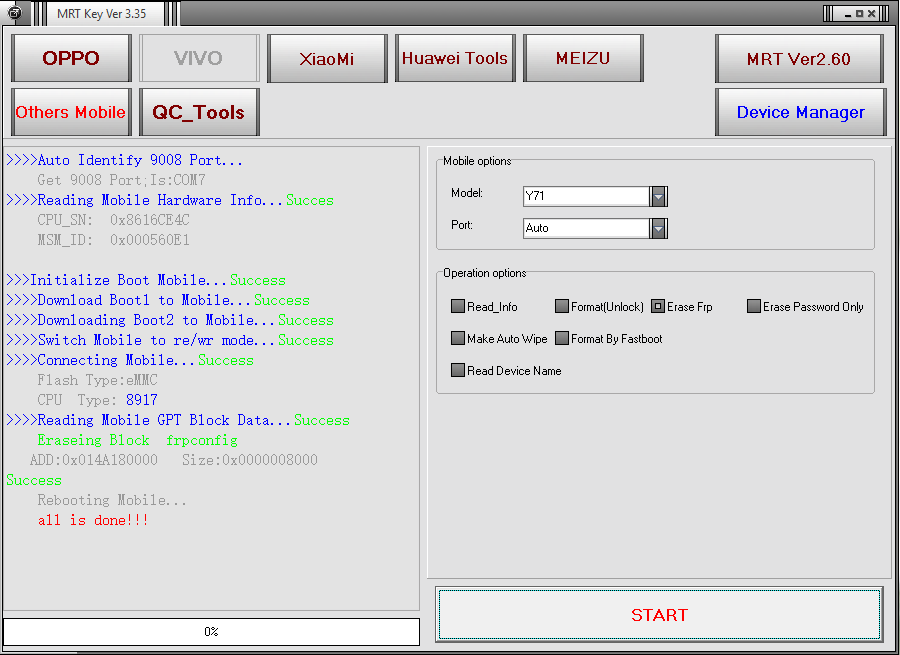Click 'Downloading Boot2 to Mobile' log line
This screenshot has width=900, height=655.
[x=170, y=320]
